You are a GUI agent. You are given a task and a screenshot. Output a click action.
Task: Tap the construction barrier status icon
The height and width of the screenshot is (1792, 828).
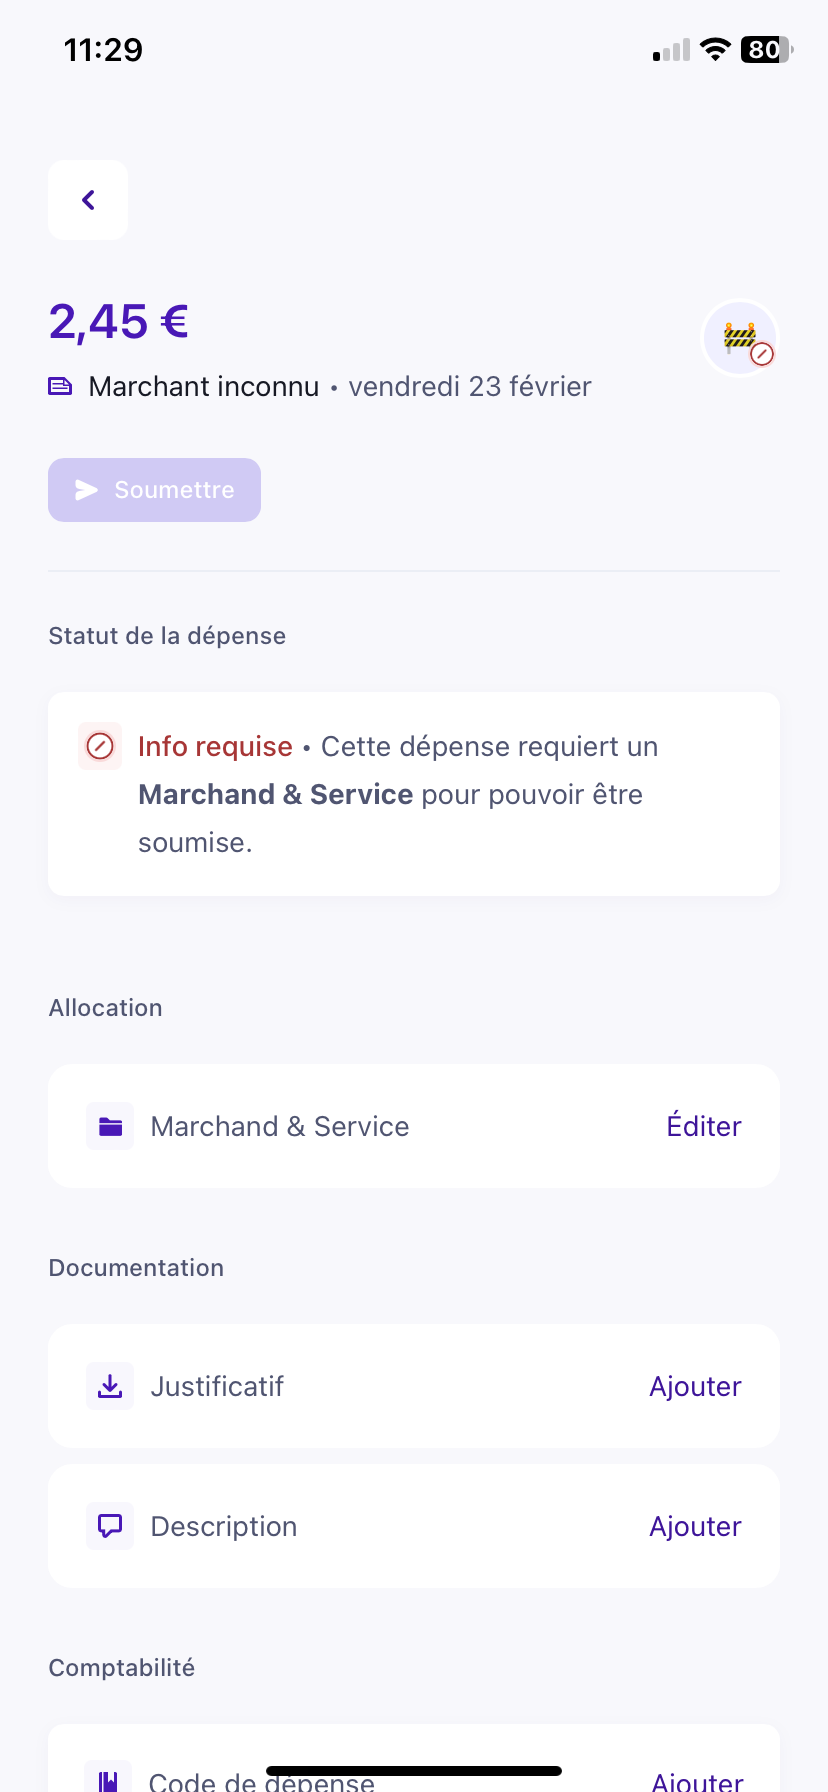pos(740,338)
